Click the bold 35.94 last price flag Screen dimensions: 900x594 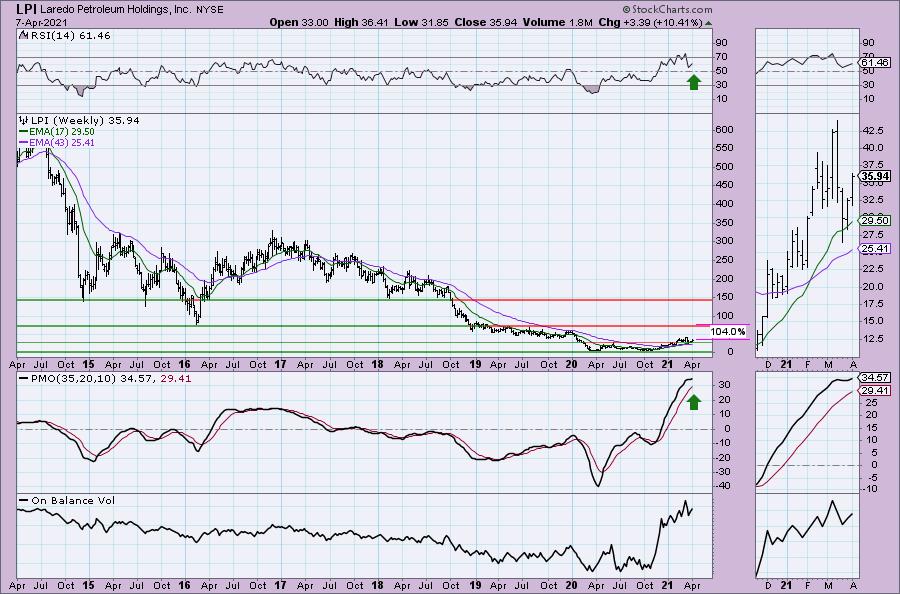[876, 177]
